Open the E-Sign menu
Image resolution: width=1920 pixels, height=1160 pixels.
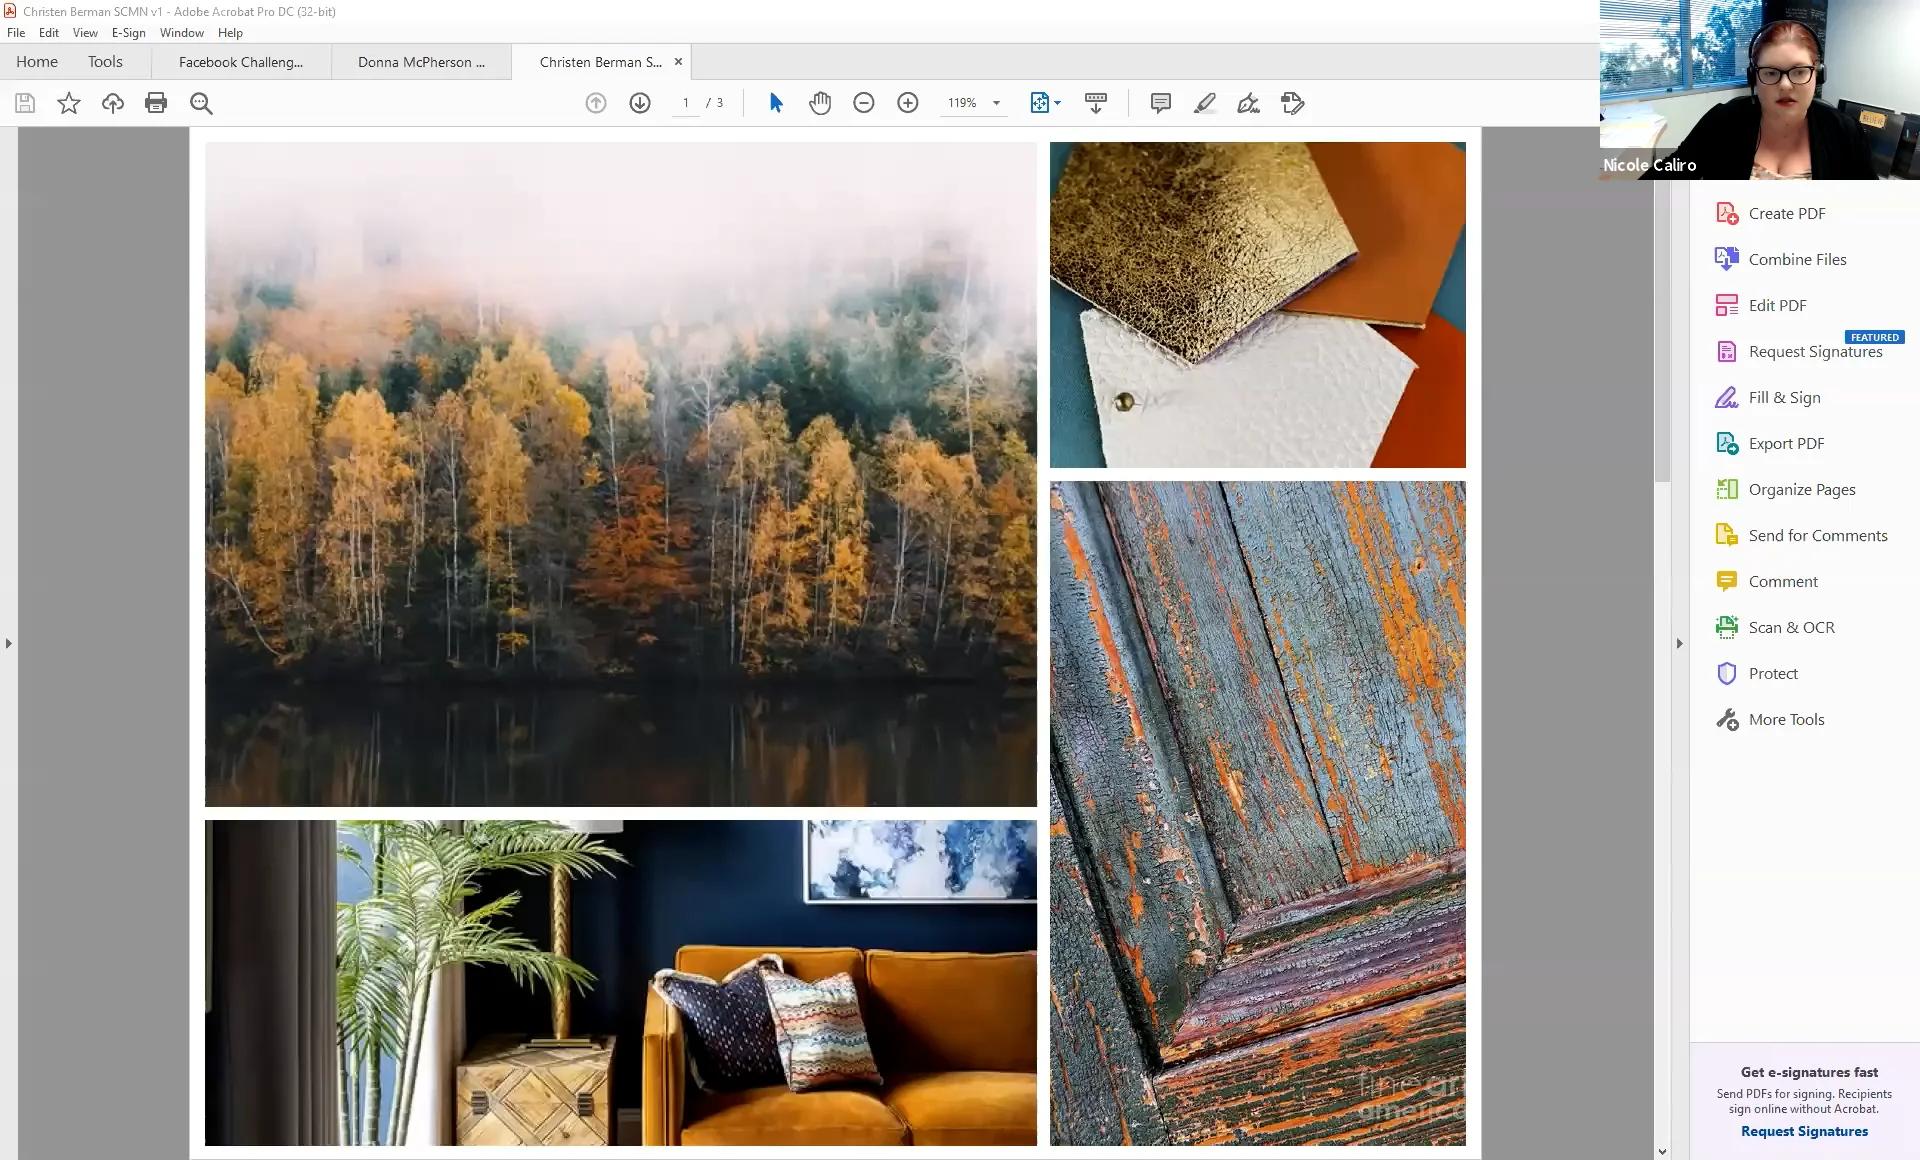point(128,32)
